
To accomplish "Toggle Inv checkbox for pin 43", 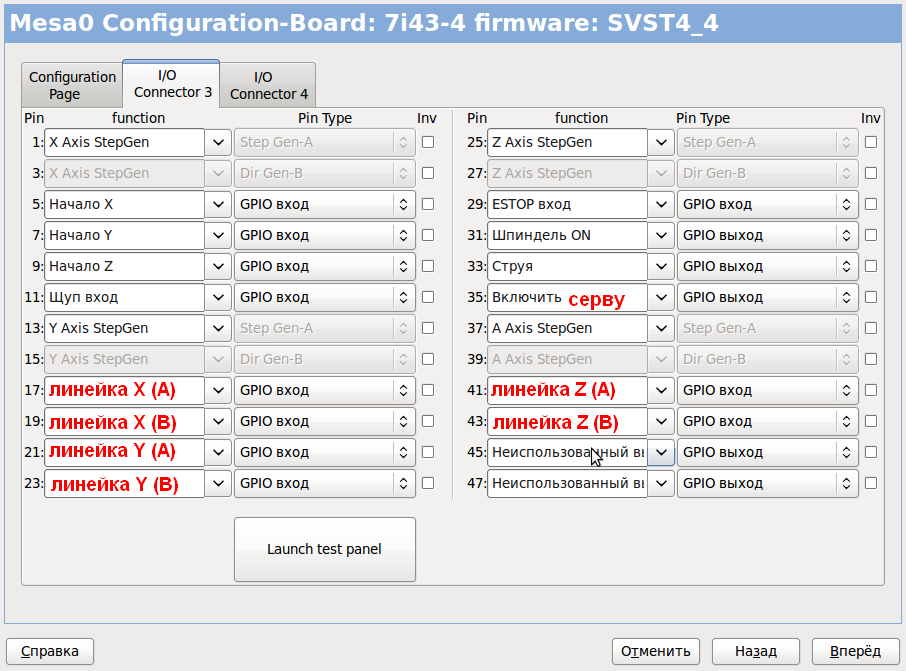I will (871, 421).
